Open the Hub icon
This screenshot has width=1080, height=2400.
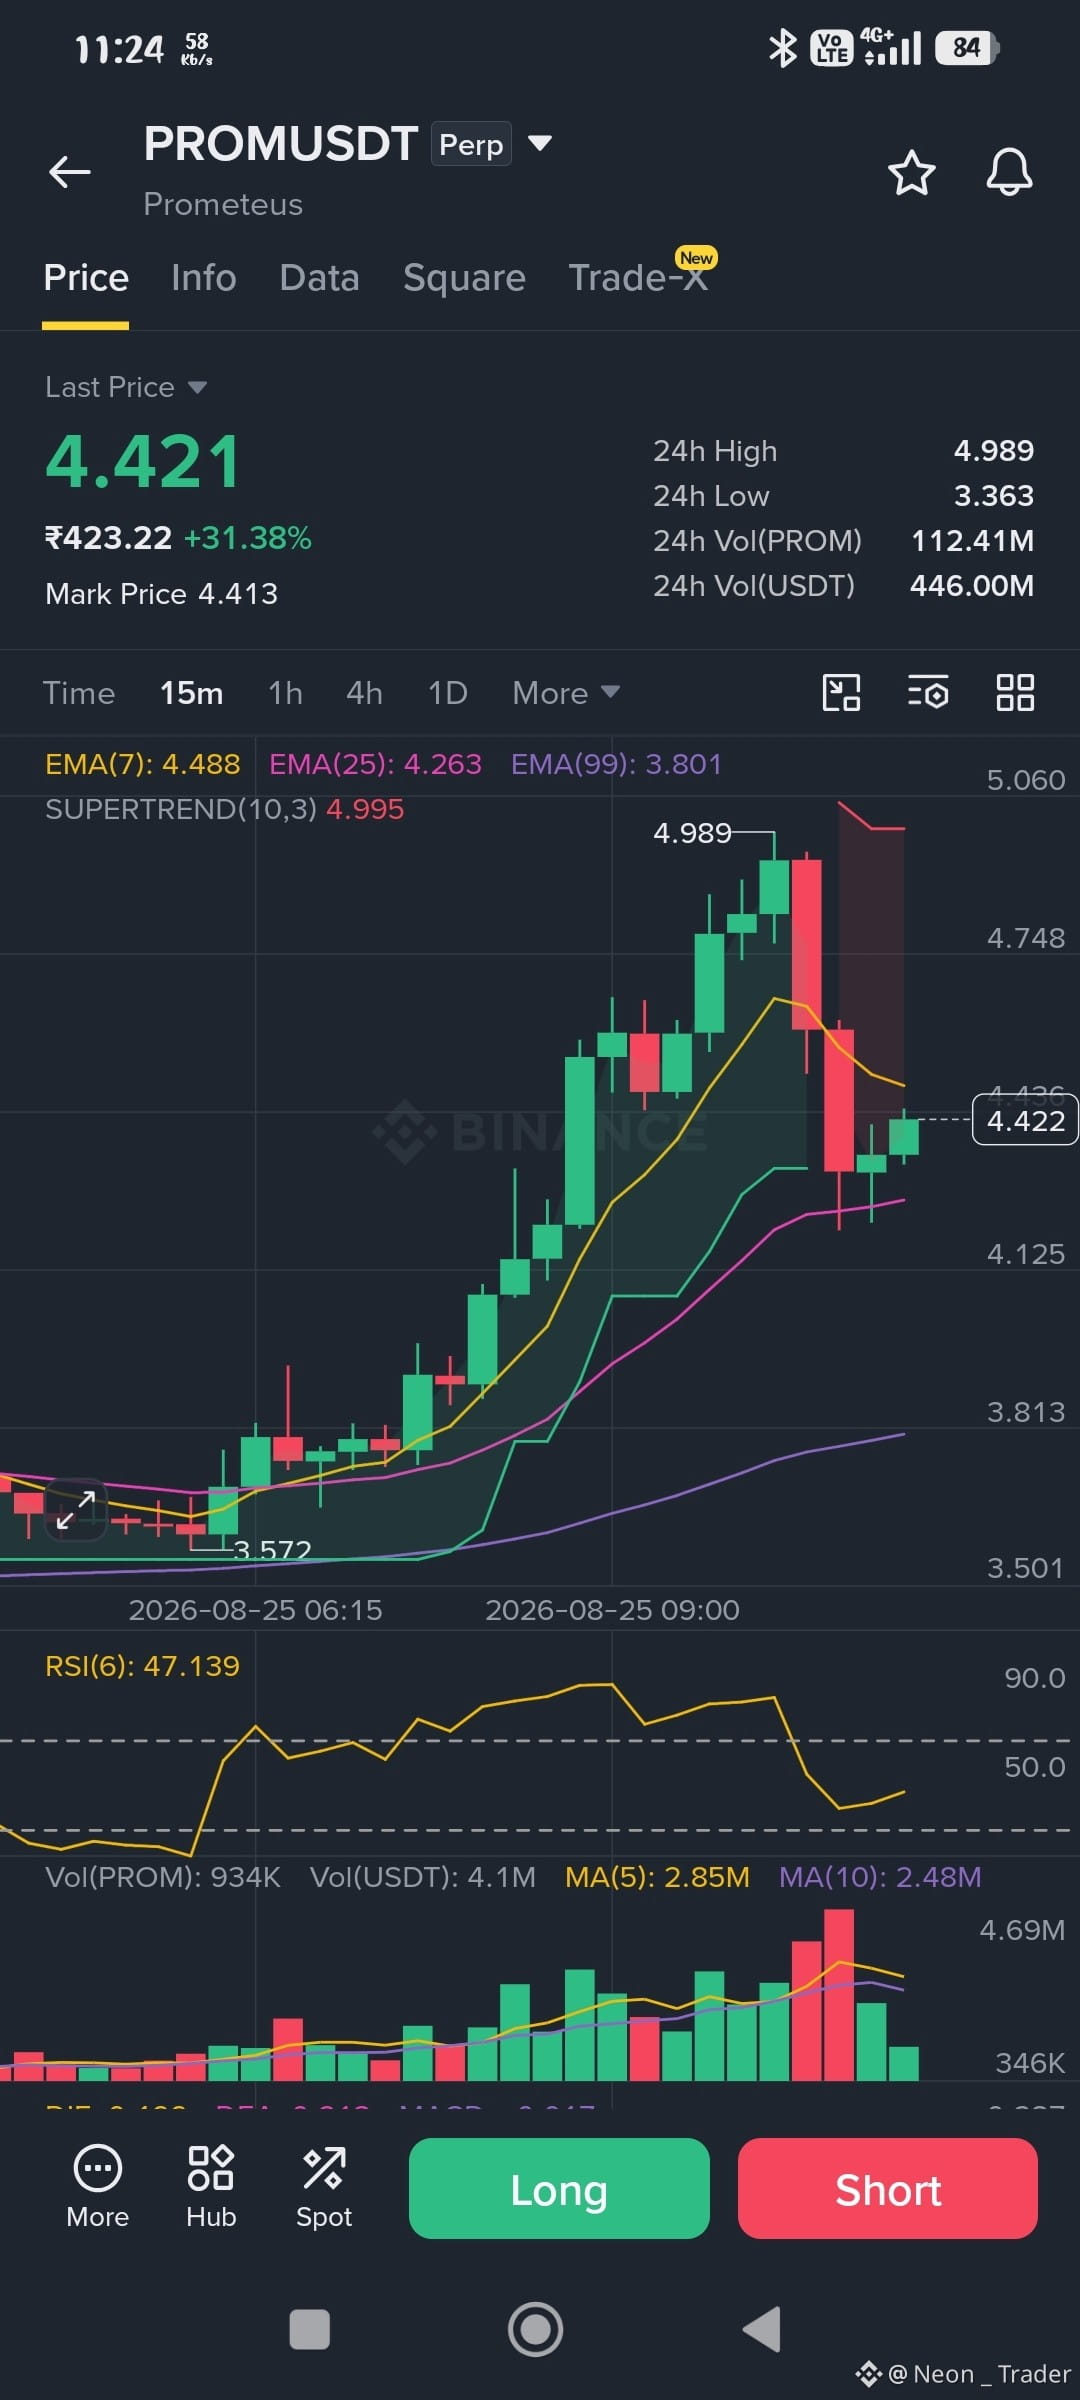click(211, 2188)
